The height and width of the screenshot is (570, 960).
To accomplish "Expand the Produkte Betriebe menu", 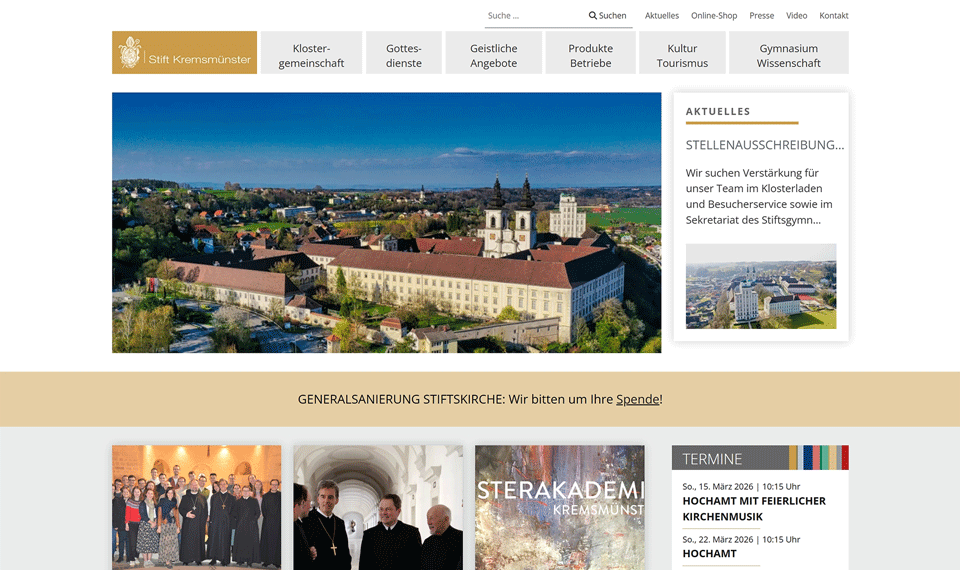I will 590,55.
